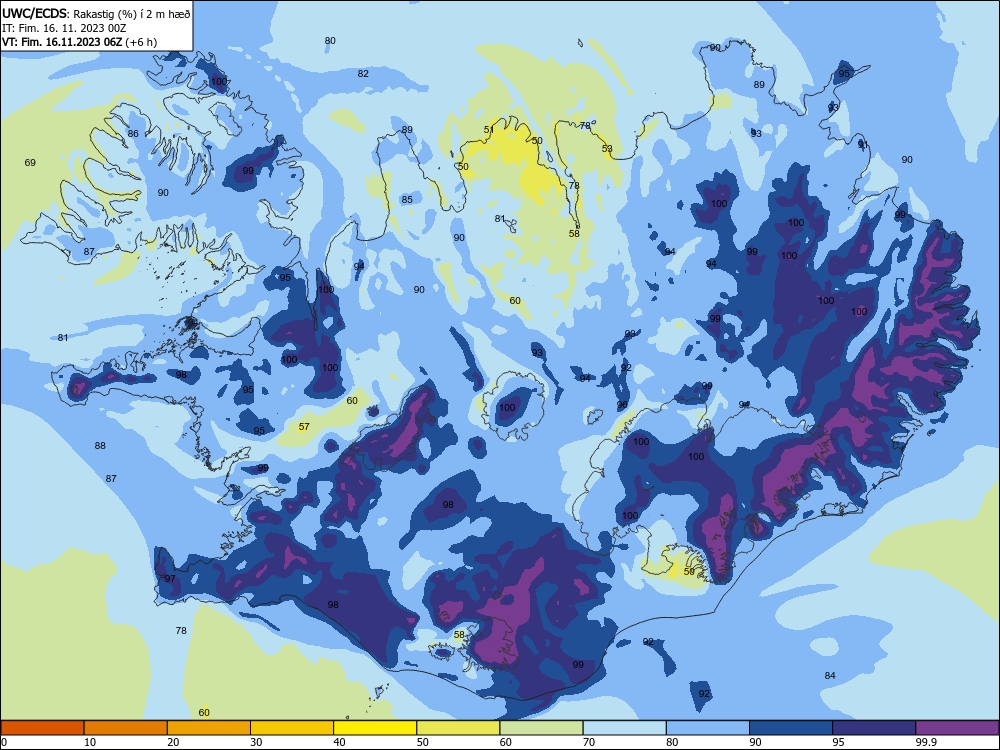Click the 40 legend scale label
1000x750 pixels.
tap(339, 742)
